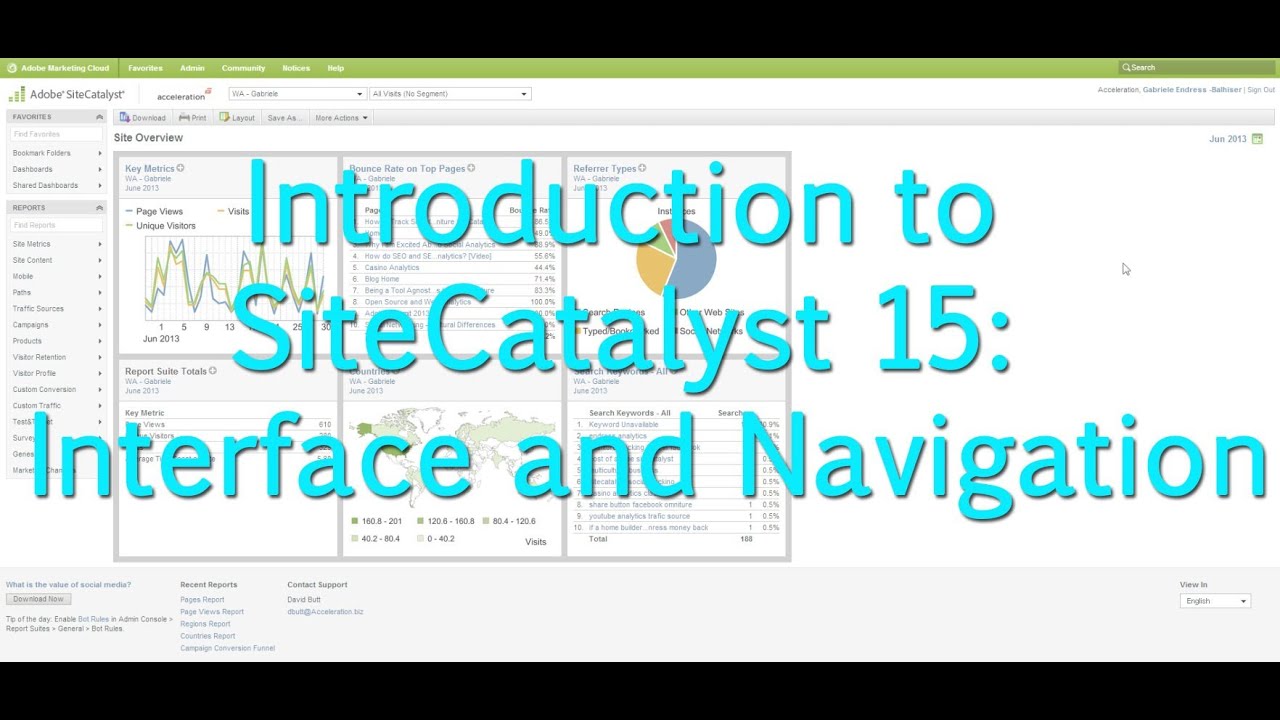The width and height of the screenshot is (1280, 720).
Task: Click the 'Casino Analytics' row in Bounce Rate table
Action: click(453, 268)
